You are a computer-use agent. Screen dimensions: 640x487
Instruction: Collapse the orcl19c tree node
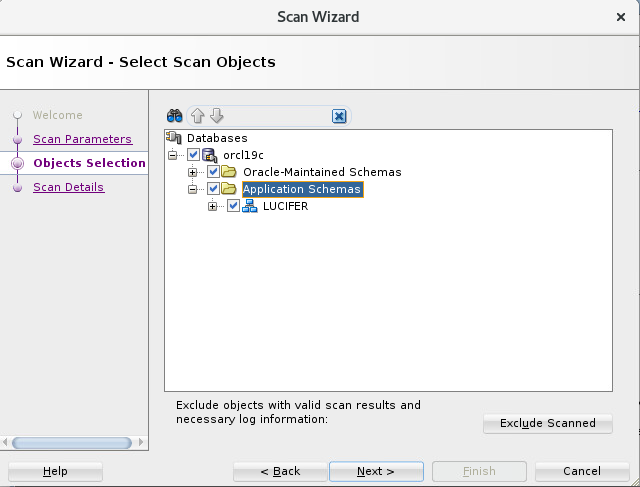pyautogui.click(x=173, y=155)
